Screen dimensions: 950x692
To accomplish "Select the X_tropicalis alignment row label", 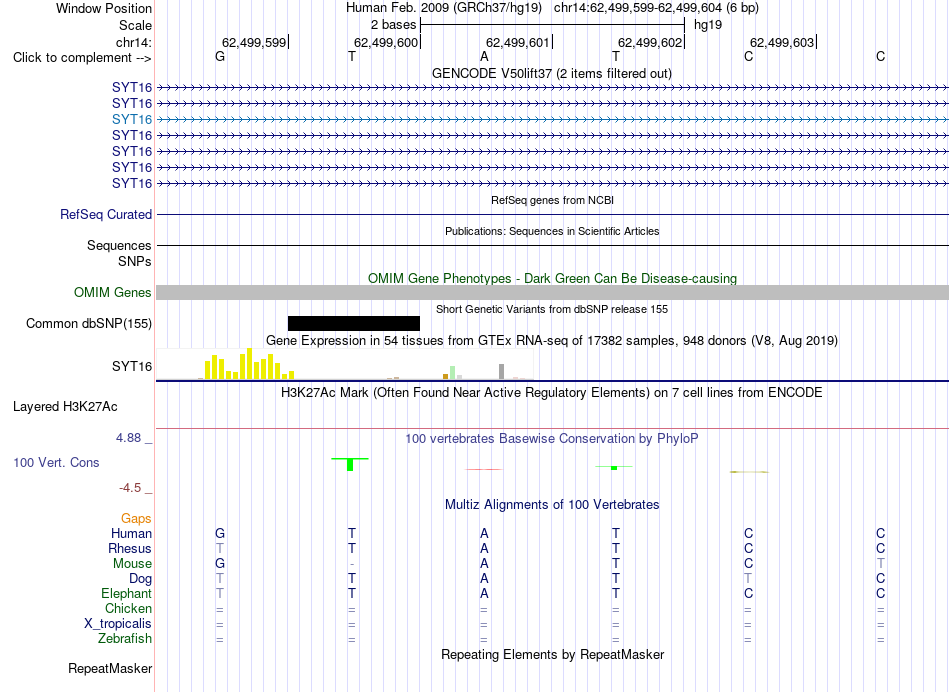I will point(118,624).
